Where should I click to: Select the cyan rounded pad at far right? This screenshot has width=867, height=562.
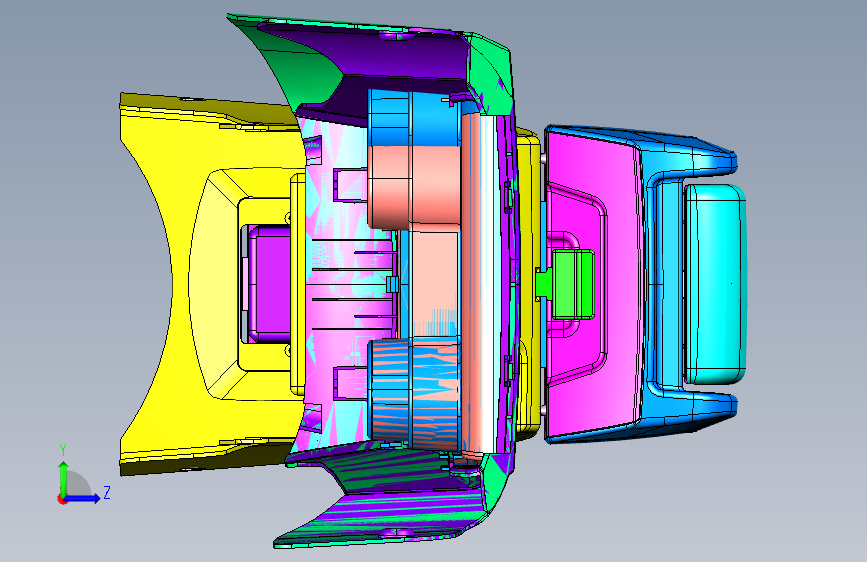tap(715, 284)
